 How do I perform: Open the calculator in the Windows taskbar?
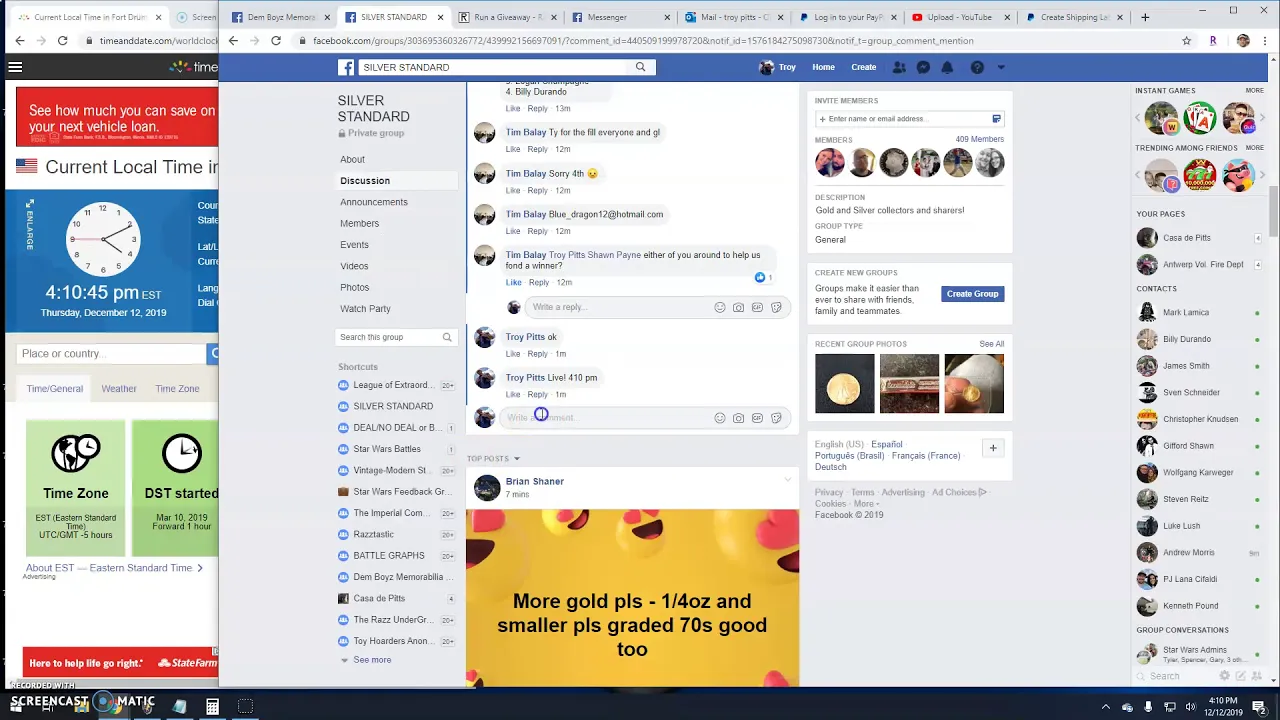point(212,706)
